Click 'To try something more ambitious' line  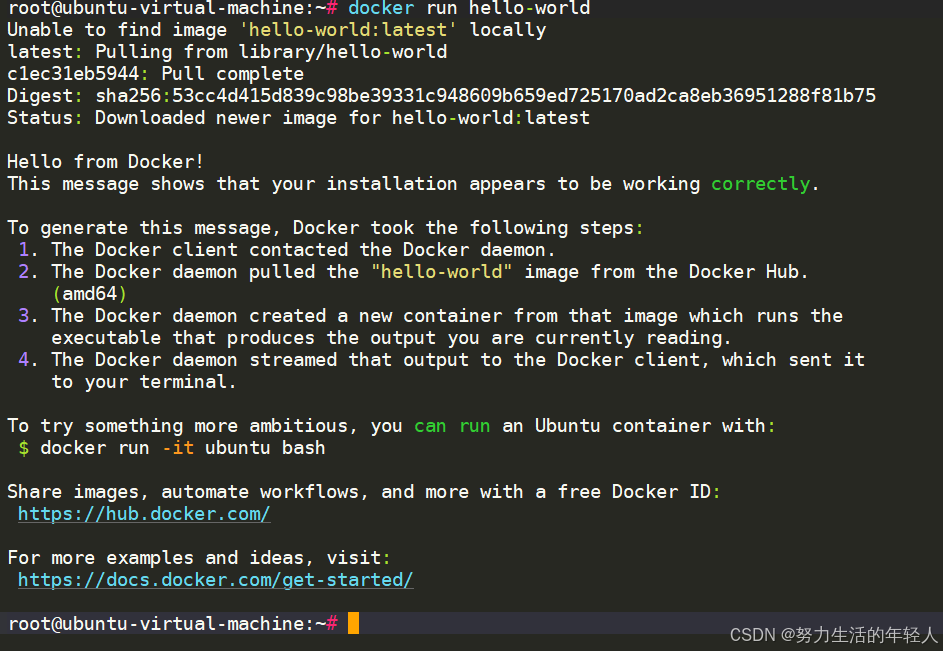click(x=392, y=426)
